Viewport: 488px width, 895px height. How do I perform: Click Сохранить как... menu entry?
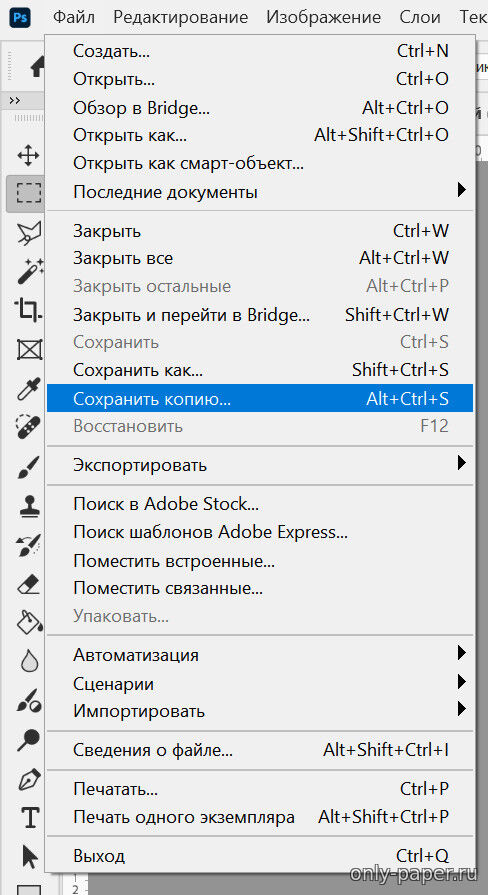point(260,370)
